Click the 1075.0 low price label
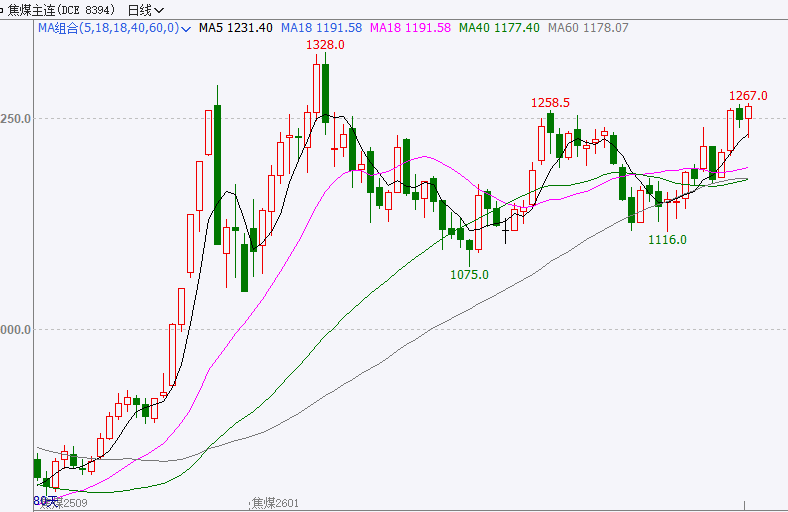This screenshot has width=788, height=512. pos(469,274)
